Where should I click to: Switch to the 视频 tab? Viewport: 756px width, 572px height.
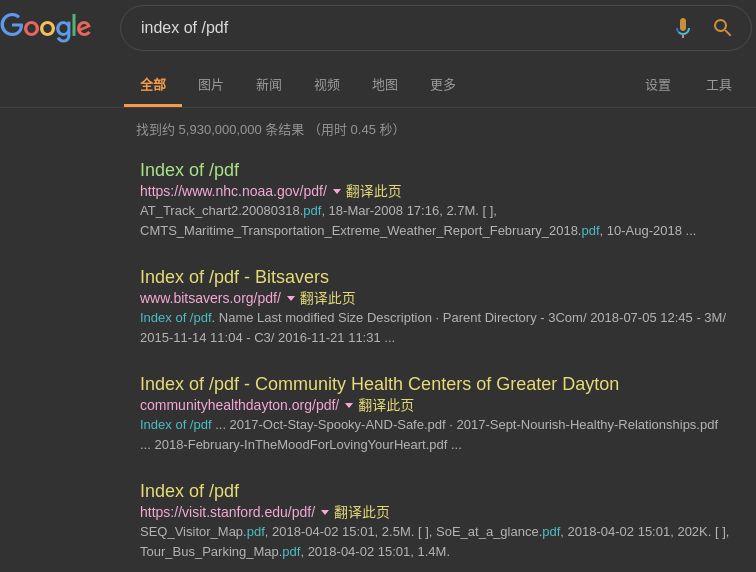(327, 85)
